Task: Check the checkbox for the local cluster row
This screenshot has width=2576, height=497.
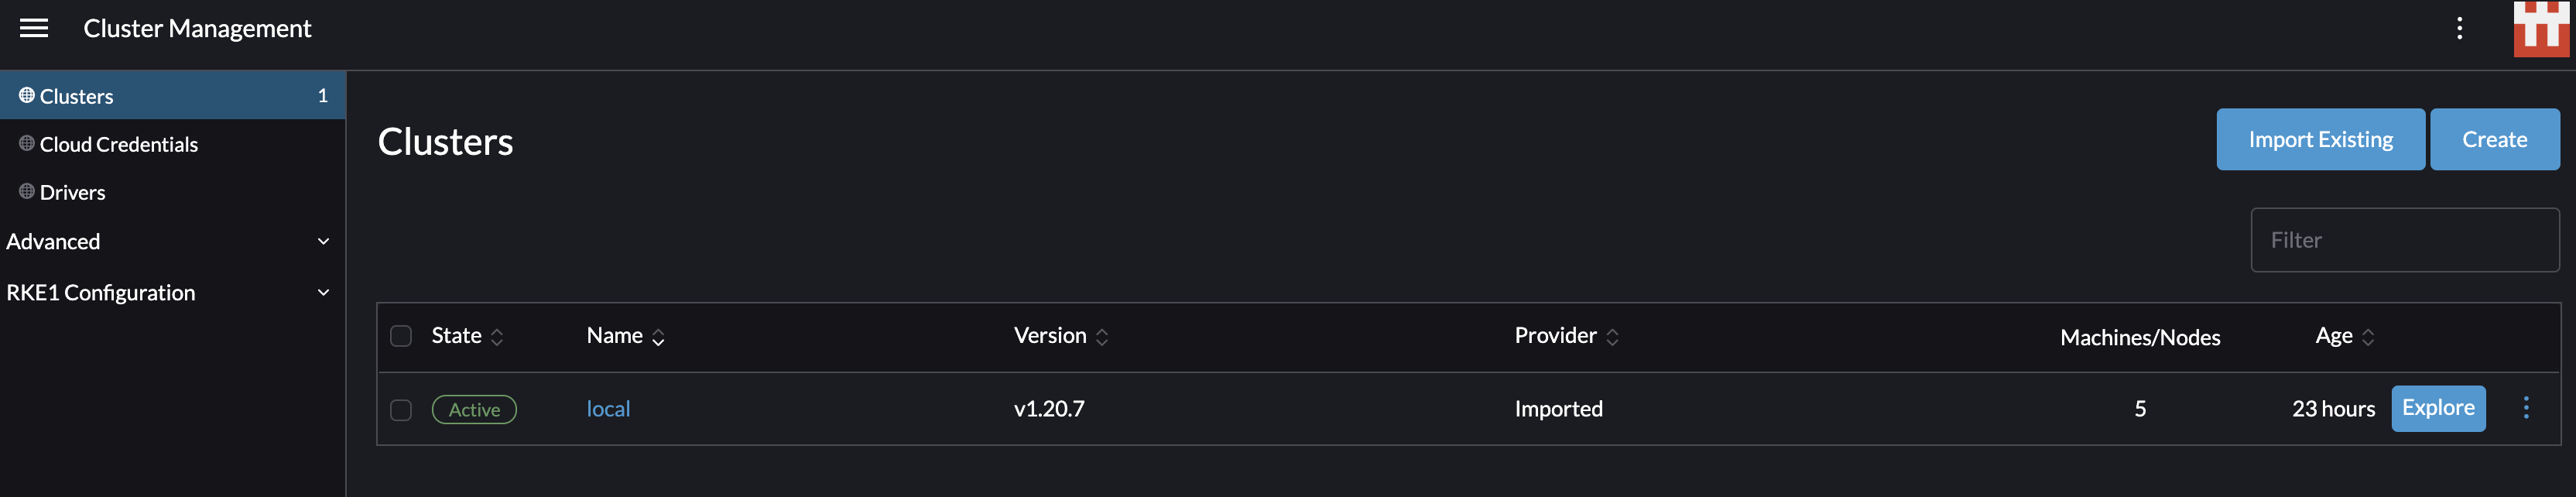Action: coord(401,409)
